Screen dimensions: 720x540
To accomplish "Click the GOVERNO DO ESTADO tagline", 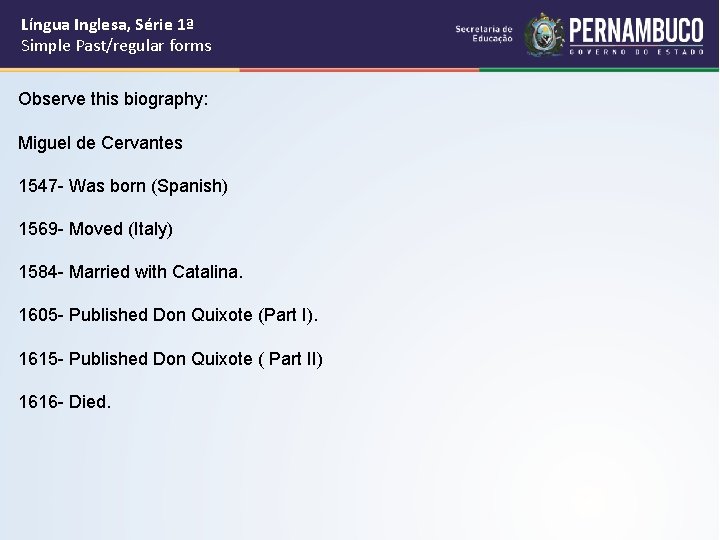I will [636, 52].
